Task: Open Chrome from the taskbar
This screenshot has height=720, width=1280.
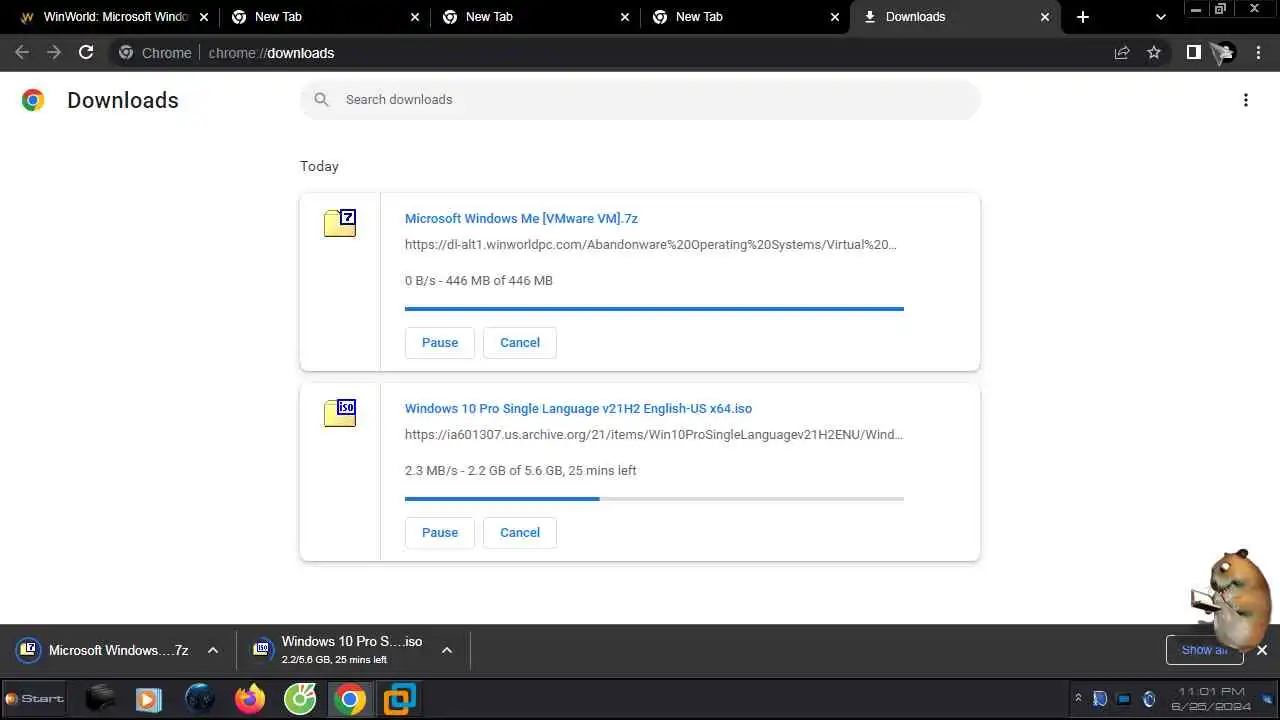Action: click(350, 698)
